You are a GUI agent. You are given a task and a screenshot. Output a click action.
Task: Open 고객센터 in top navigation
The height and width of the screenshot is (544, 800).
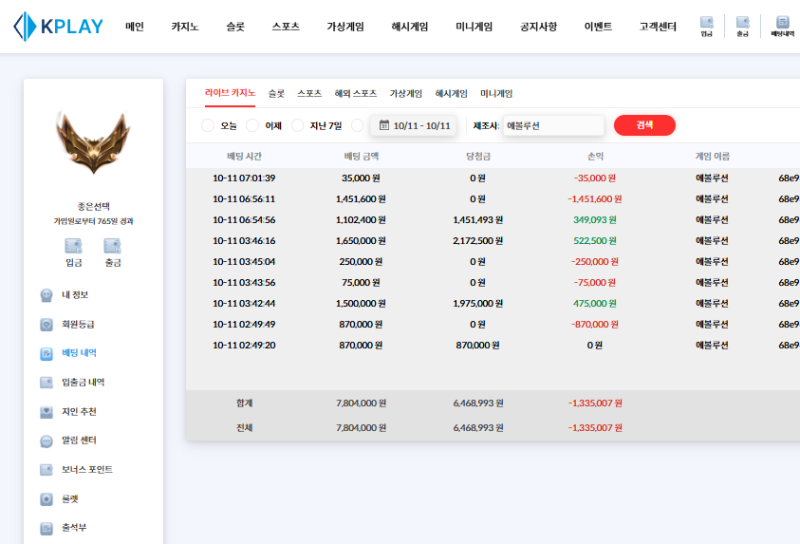click(658, 27)
